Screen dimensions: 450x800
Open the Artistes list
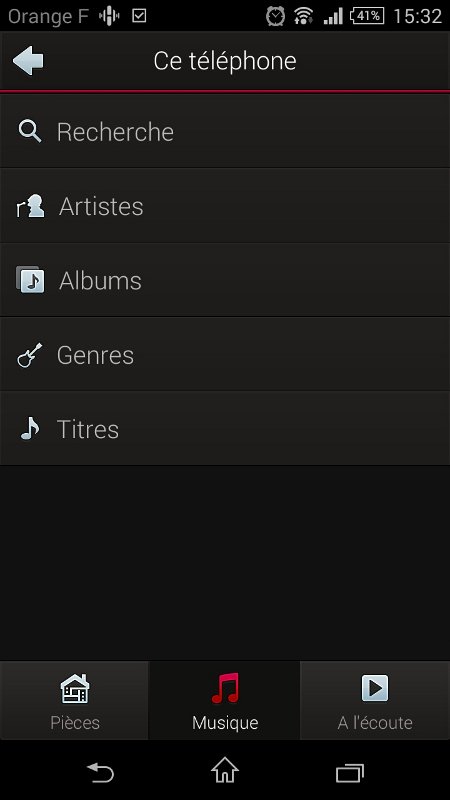tap(225, 206)
